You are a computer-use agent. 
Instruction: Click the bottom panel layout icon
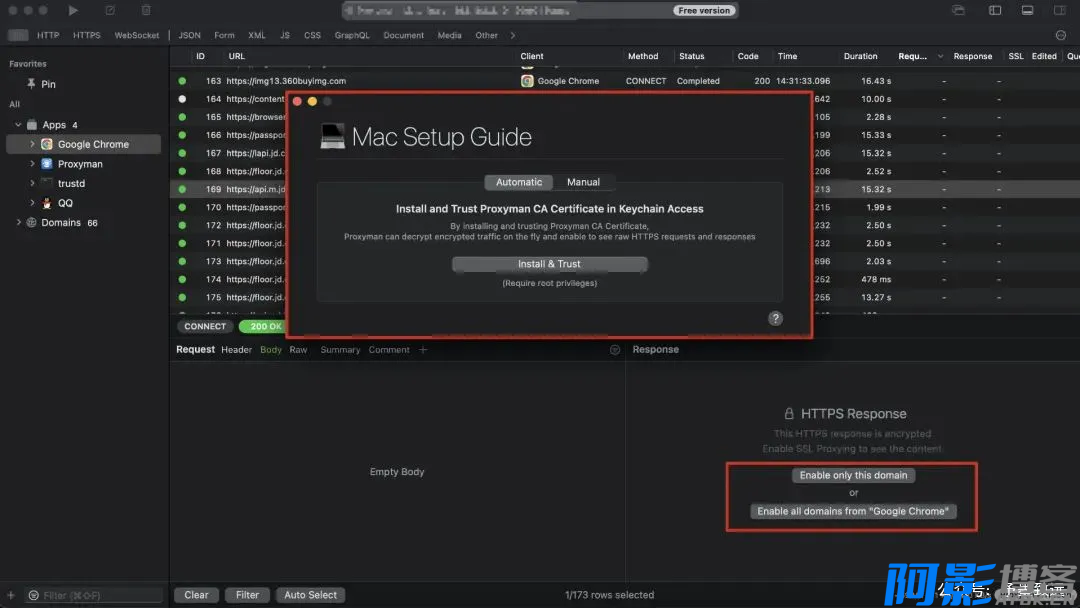[x=1027, y=10]
